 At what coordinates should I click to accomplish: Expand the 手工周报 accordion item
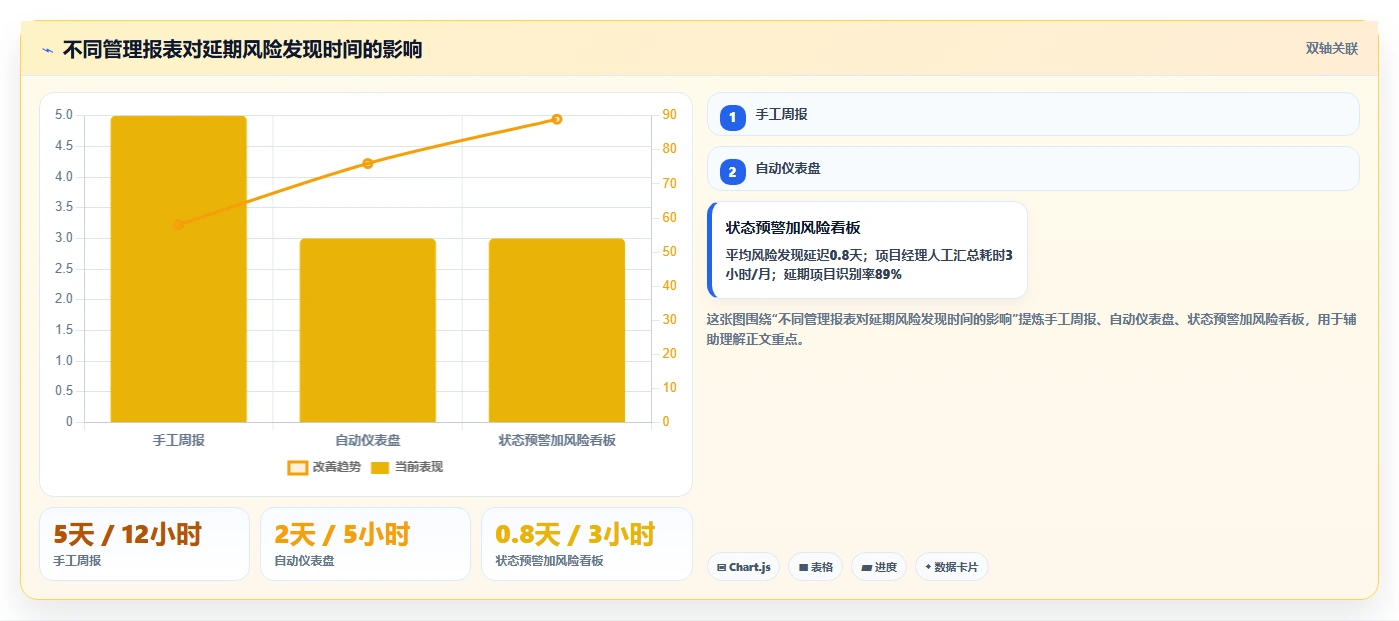click(1033, 114)
